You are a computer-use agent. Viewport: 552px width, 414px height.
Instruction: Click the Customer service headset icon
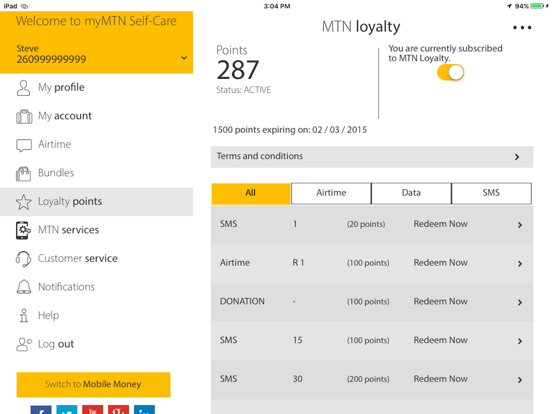point(23,259)
